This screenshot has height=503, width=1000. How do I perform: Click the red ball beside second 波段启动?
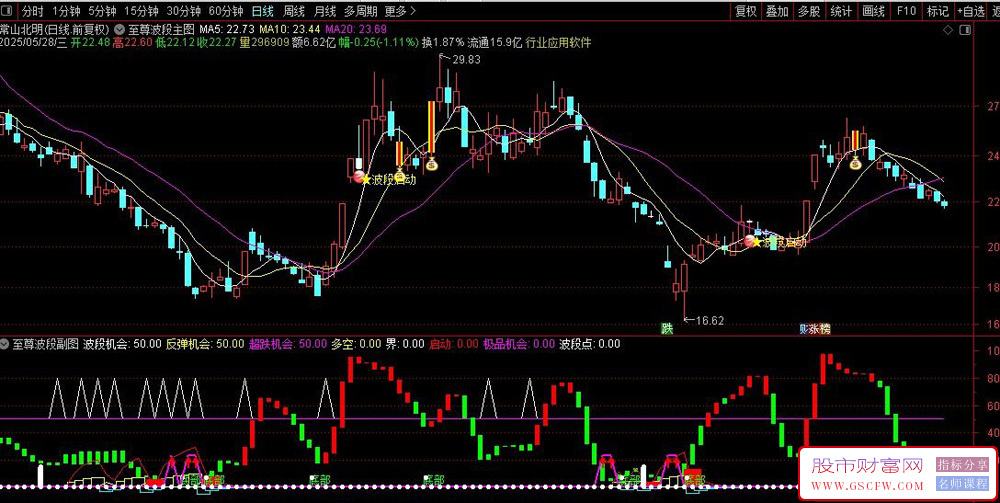coord(749,240)
